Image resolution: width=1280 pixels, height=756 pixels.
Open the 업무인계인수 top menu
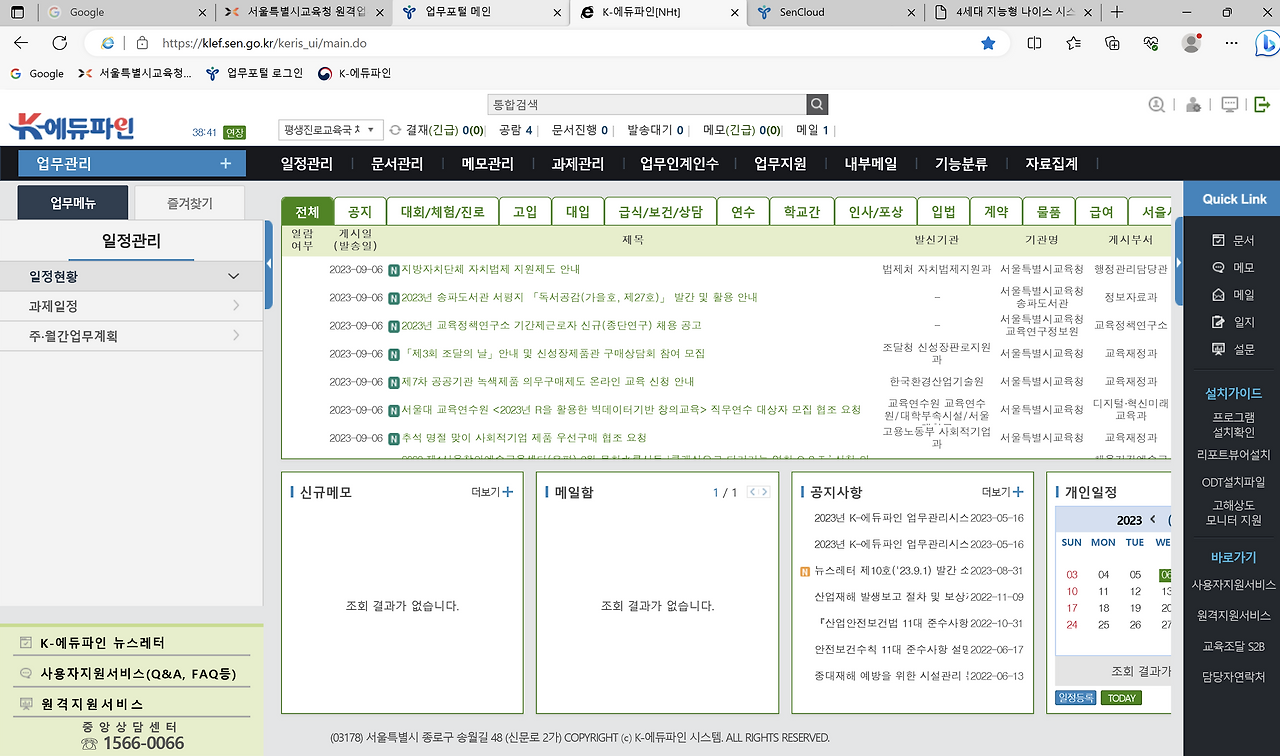[x=679, y=164]
